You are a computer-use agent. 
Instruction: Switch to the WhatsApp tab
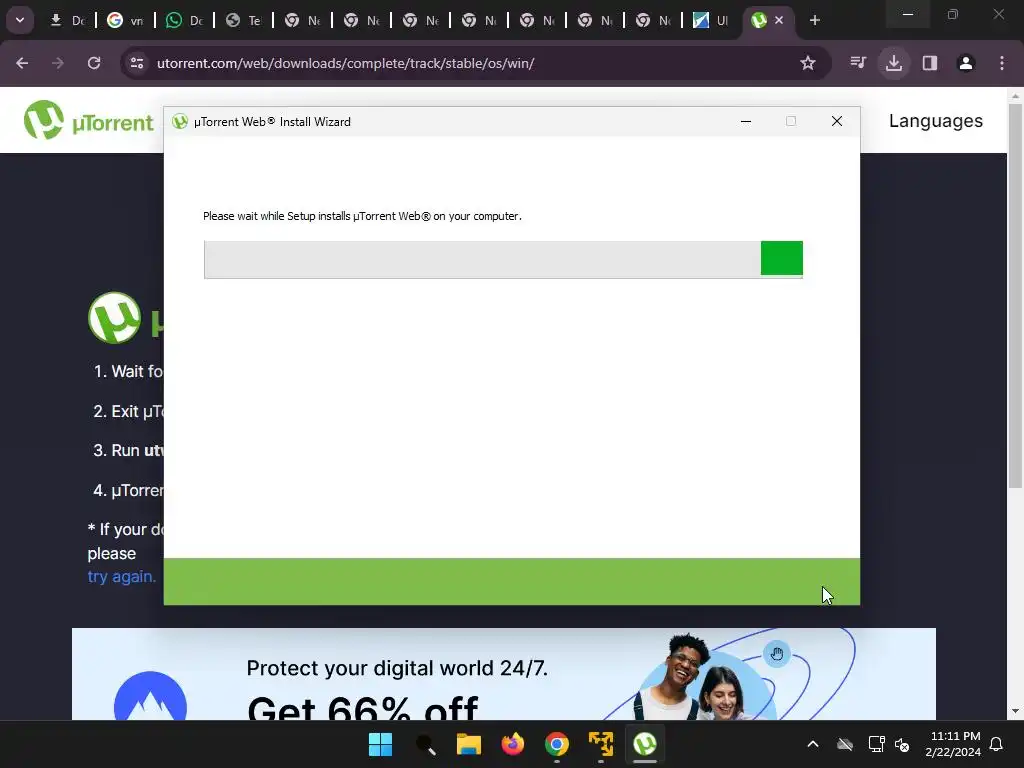tap(185, 21)
